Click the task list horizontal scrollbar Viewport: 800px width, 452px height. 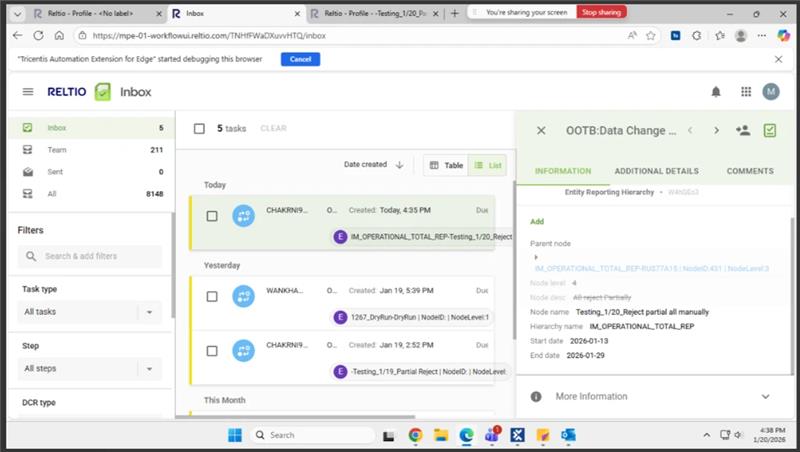pos(295,417)
